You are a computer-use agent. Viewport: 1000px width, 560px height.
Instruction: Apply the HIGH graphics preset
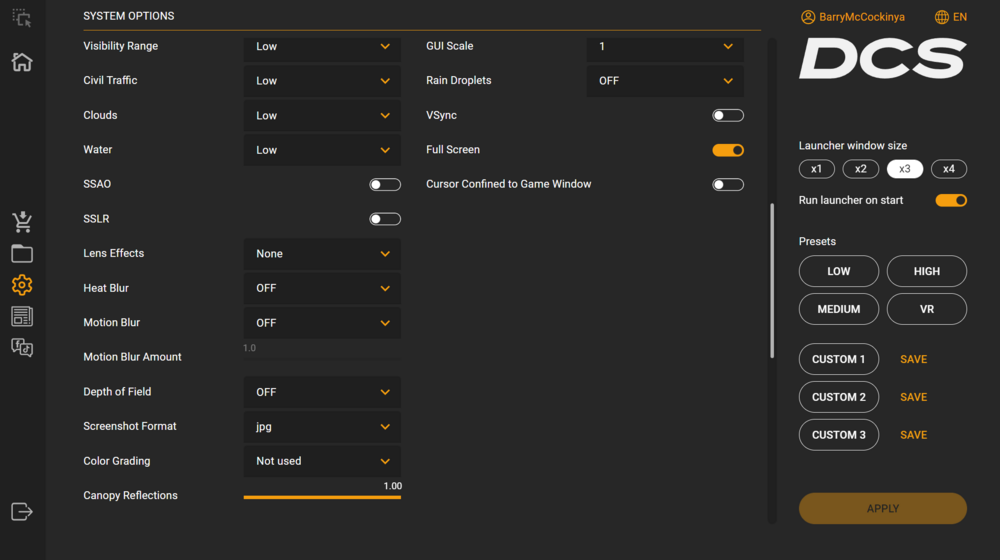tap(926, 271)
